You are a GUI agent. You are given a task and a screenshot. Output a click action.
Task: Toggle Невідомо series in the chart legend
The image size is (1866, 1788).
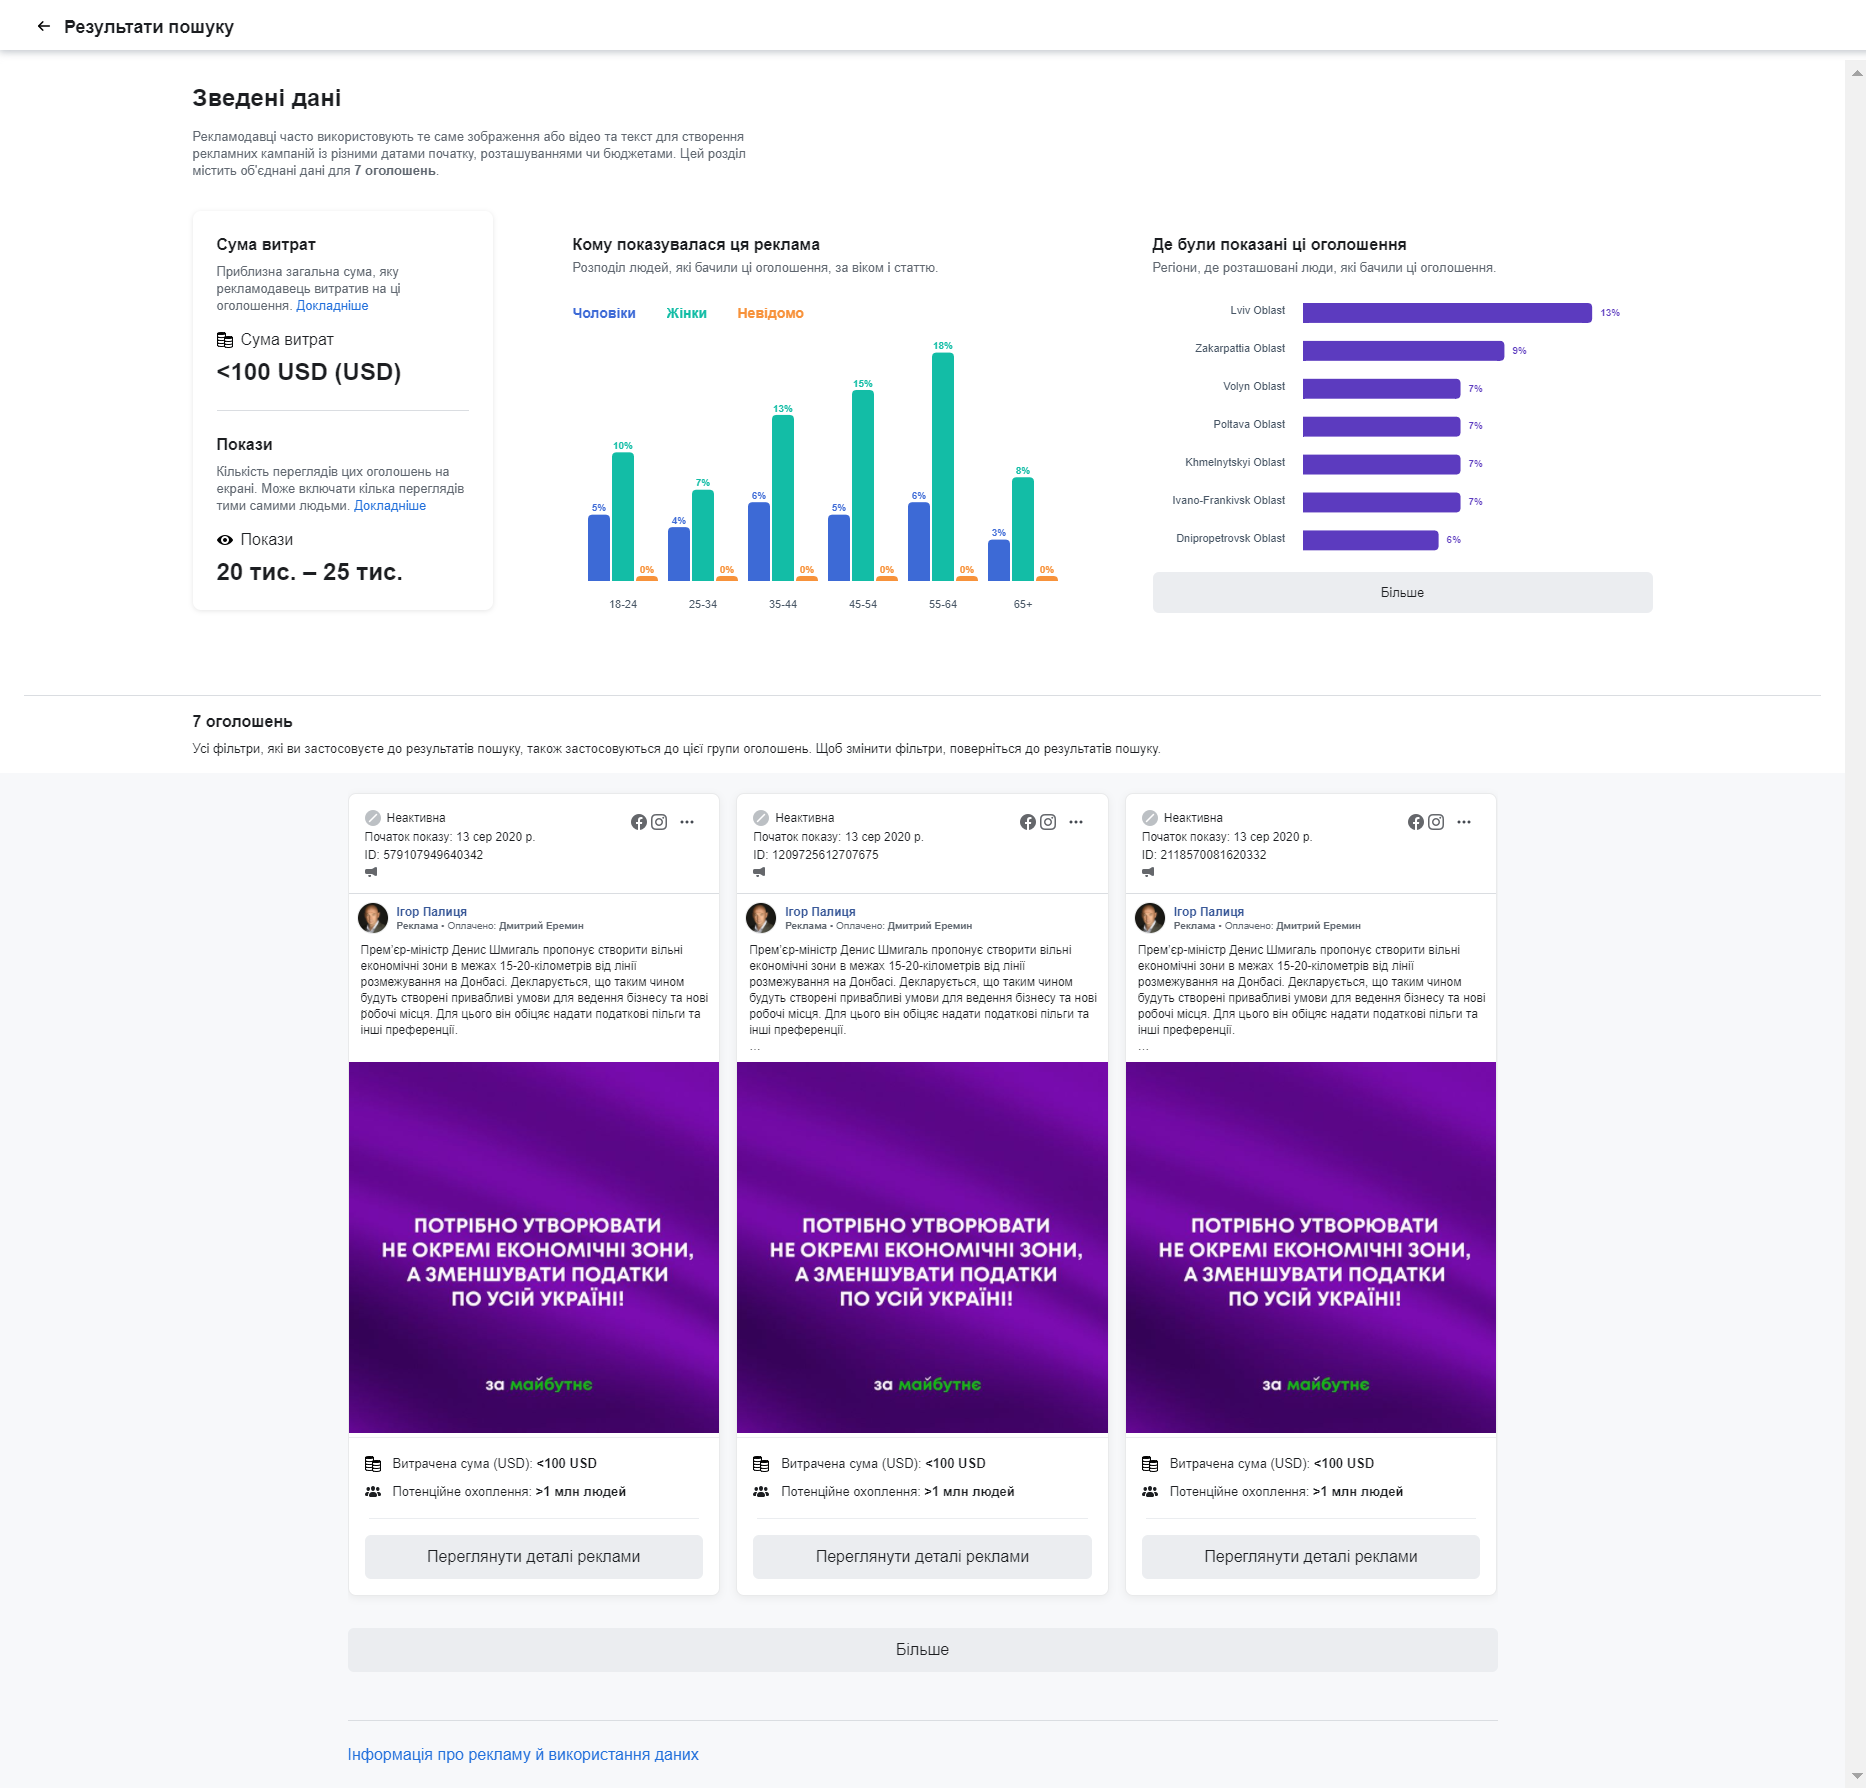tap(770, 313)
